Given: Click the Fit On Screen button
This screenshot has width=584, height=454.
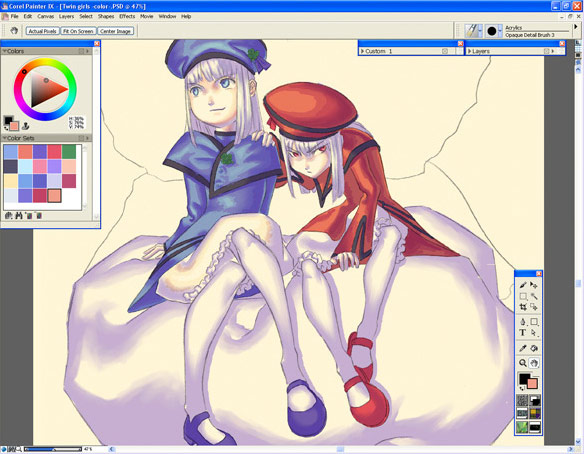Looking at the screenshot, I should click(x=78, y=31).
